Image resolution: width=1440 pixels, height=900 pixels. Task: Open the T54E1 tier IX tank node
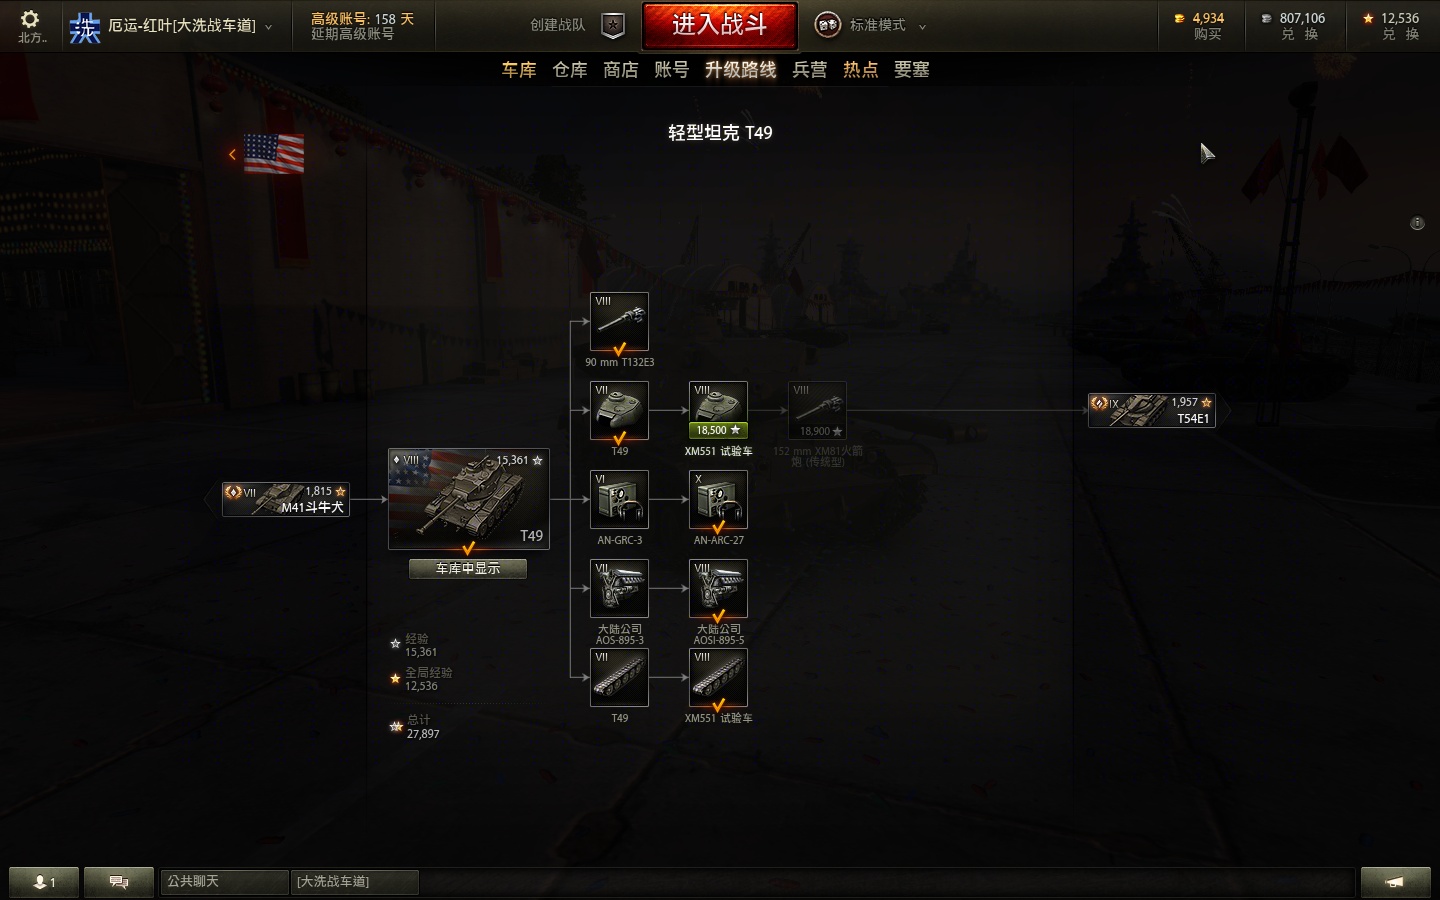click(x=1152, y=410)
